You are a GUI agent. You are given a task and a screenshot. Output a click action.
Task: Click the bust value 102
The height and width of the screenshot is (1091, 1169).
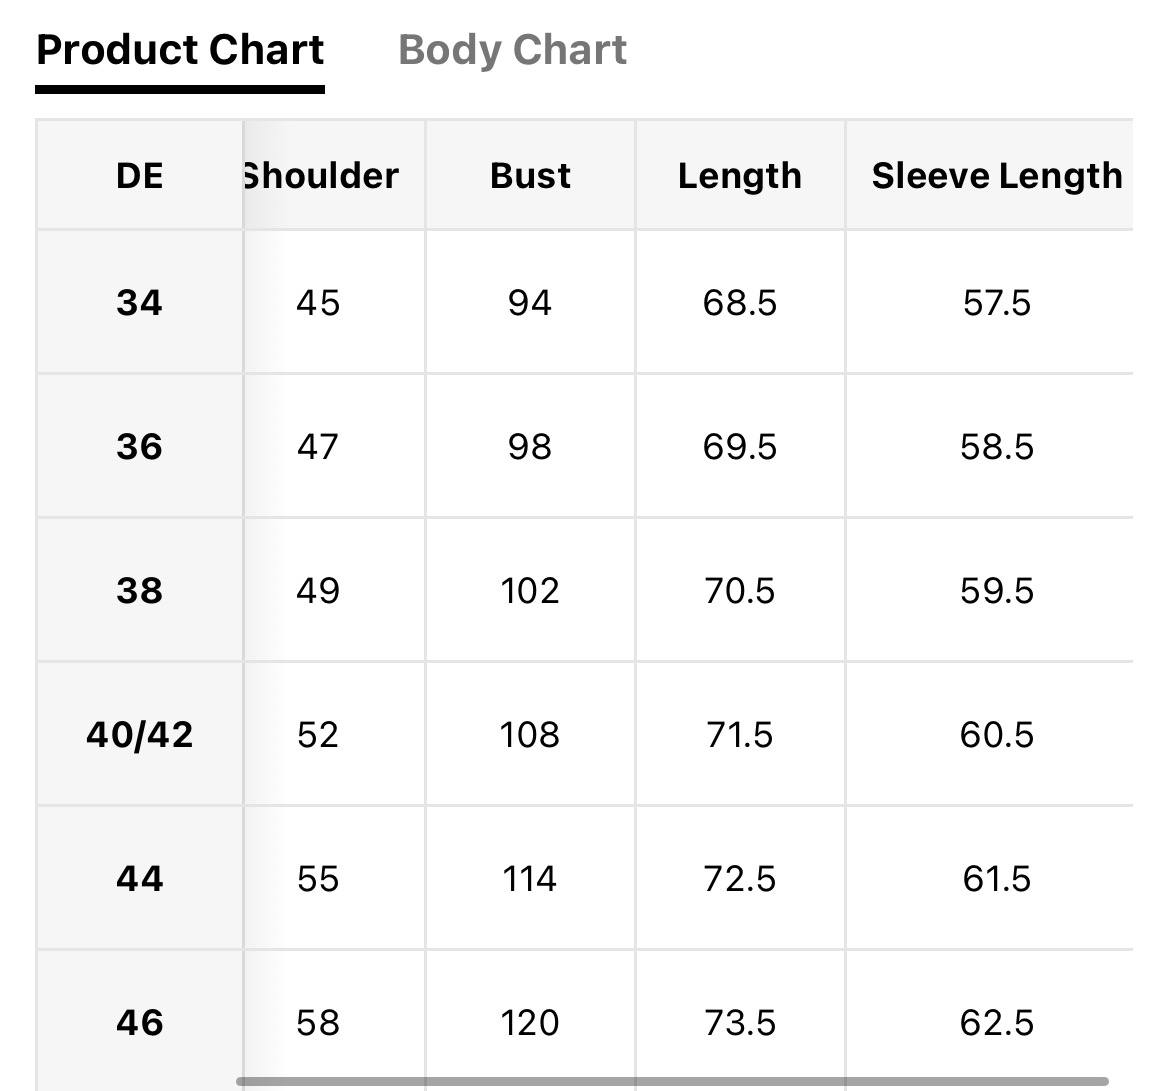(x=530, y=591)
